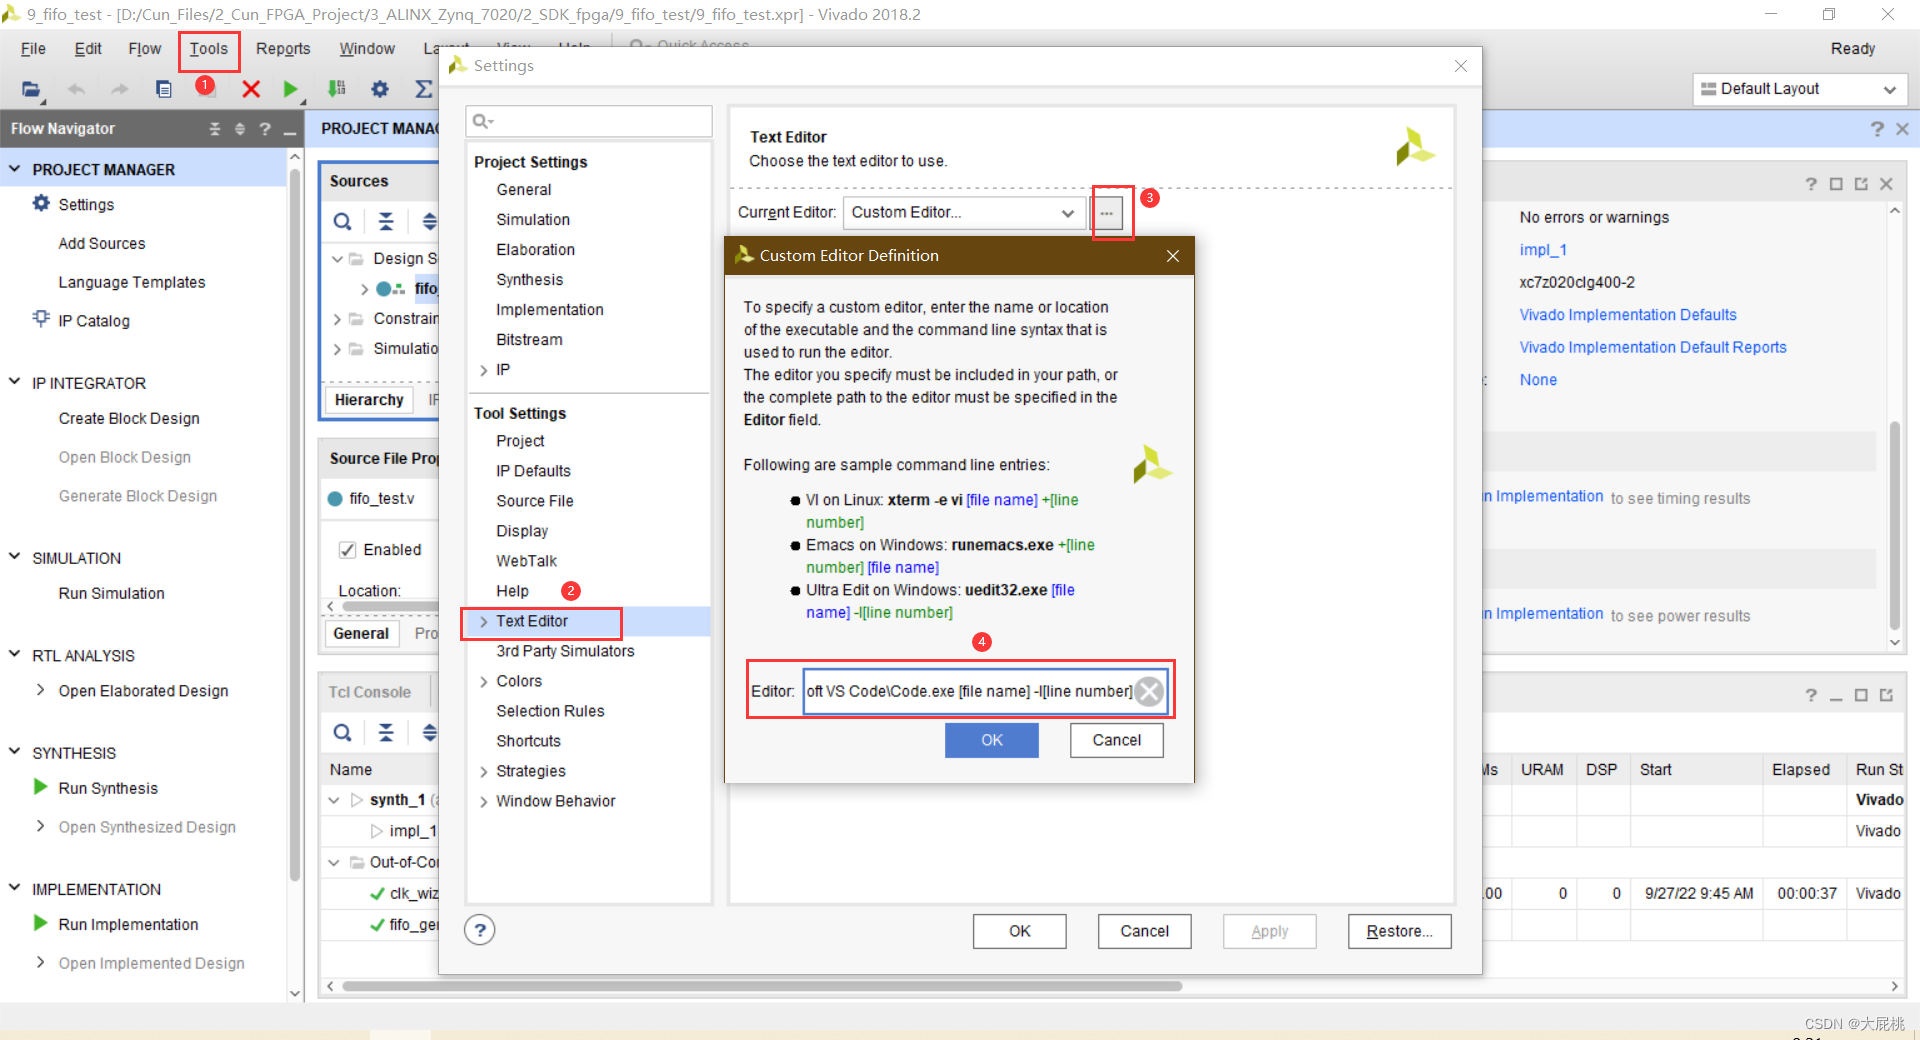Click the Run Synthesis green arrow icon
This screenshot has height=1040, width=1920.
[41, 787]
